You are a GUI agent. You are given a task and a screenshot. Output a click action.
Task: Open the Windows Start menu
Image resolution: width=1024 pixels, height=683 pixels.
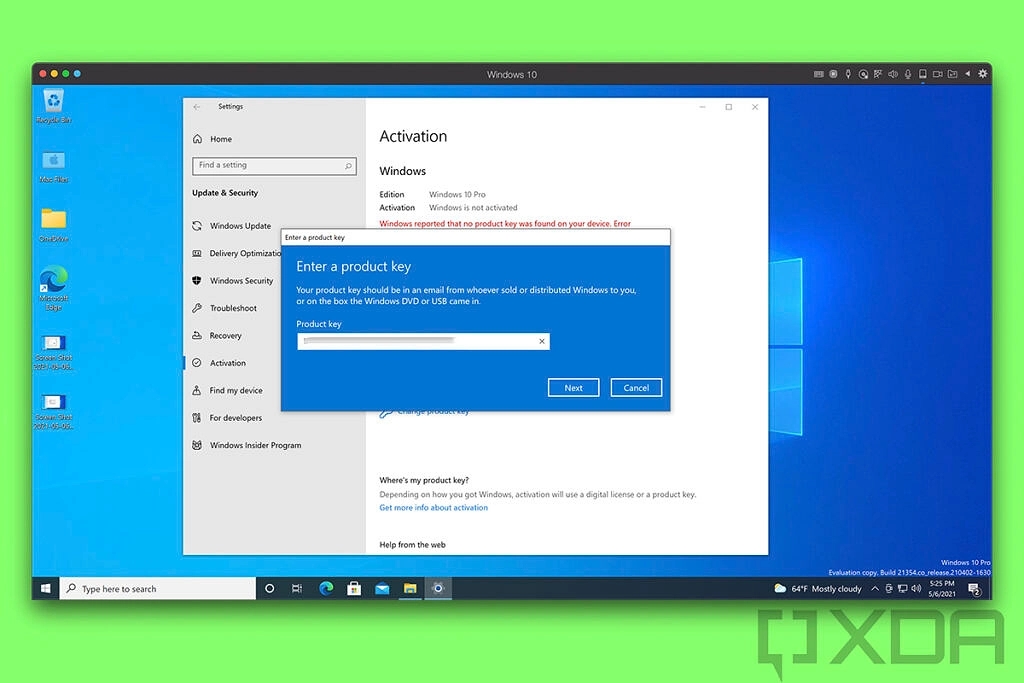(x=45, y=589)
